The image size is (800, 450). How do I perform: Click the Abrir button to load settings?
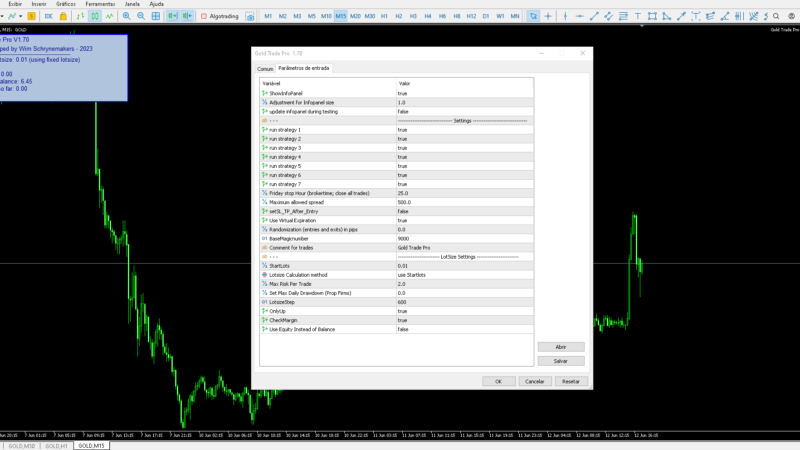(561, 347)
